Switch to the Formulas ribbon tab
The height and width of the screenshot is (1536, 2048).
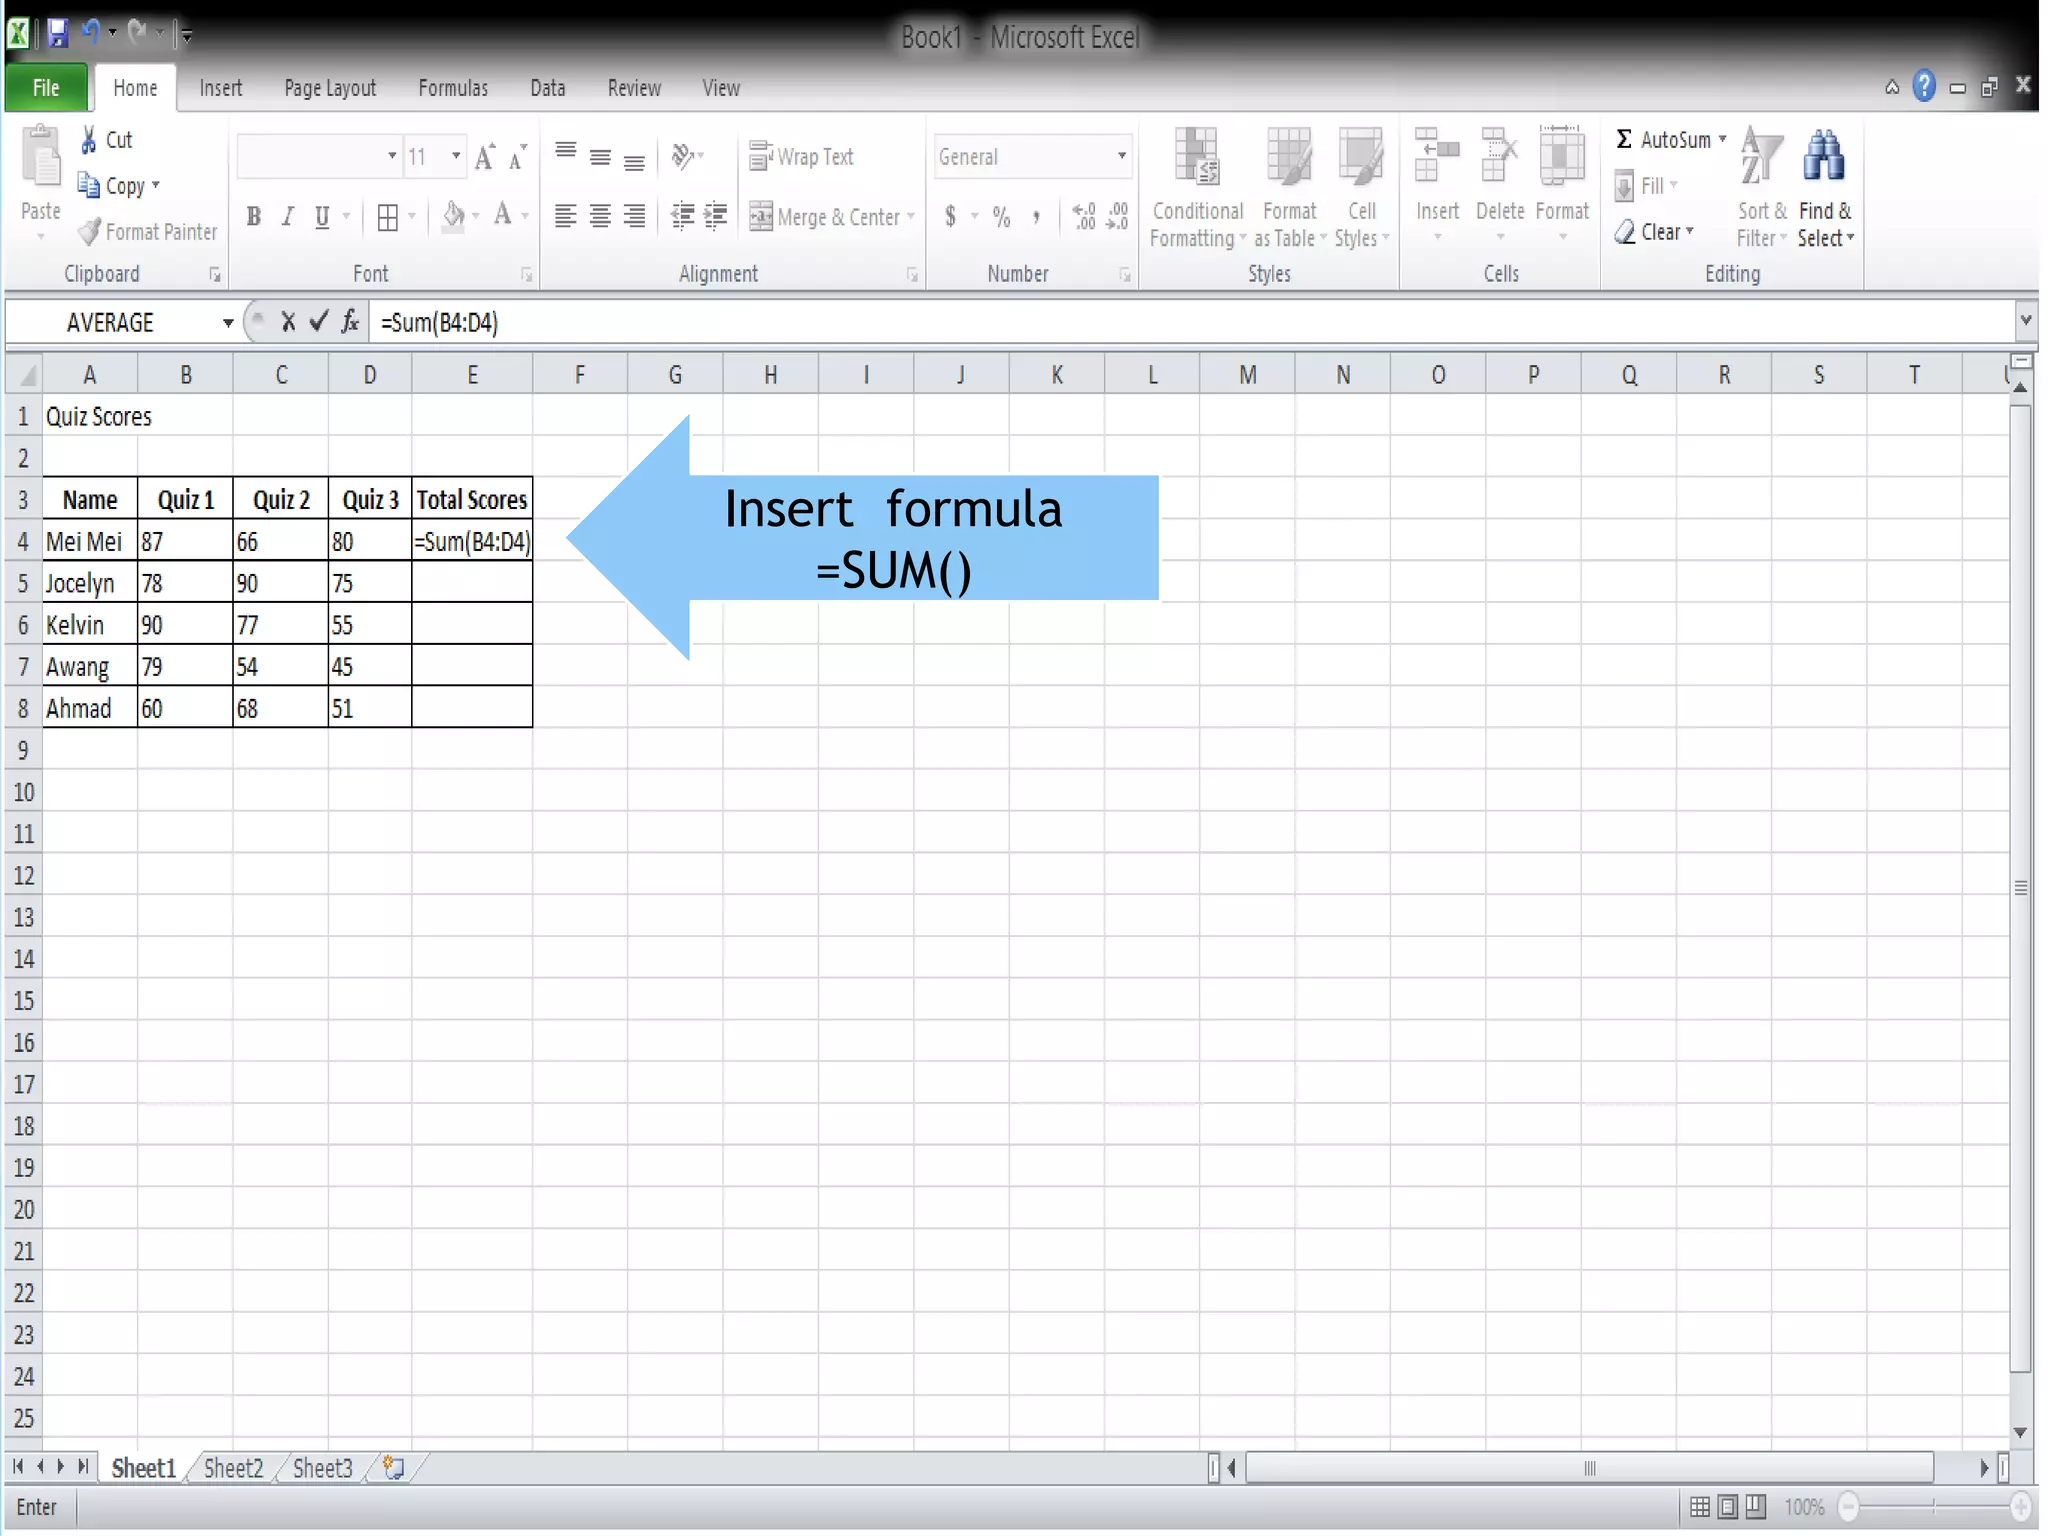[453, 88]
